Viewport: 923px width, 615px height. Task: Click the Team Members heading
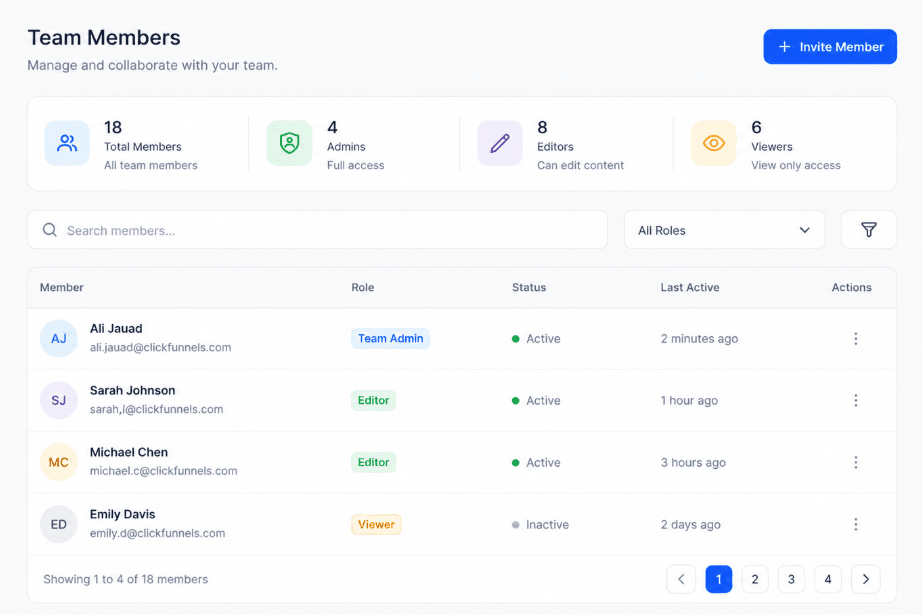click(x=104, y=38)
